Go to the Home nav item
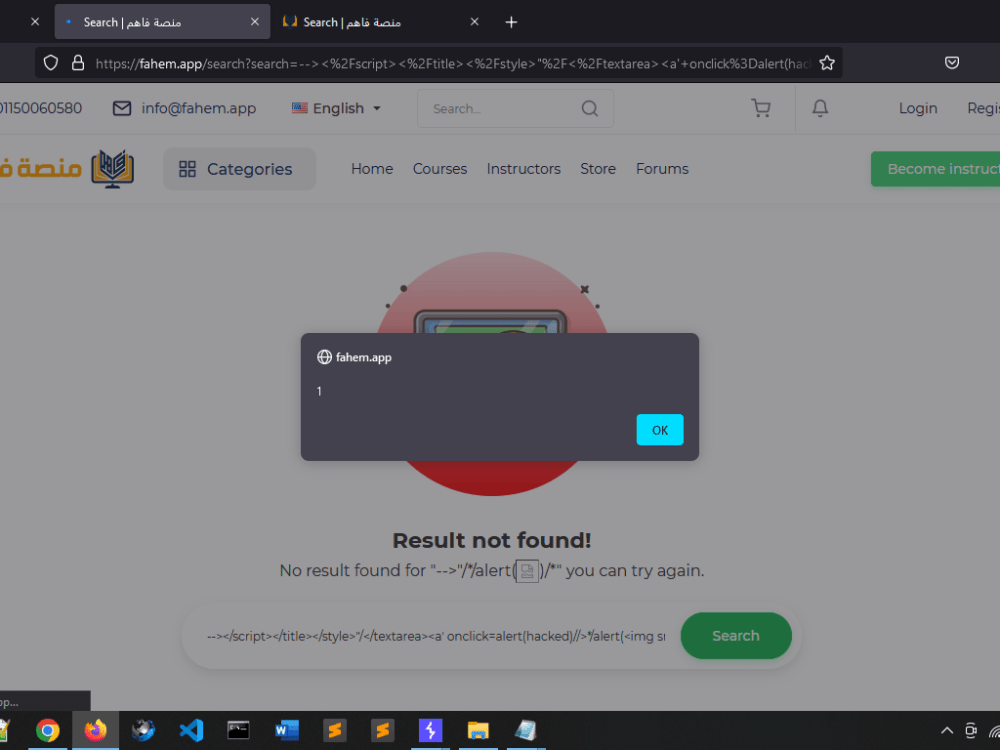This screenshot has width=1000, height=750. (x=372, y=169)
